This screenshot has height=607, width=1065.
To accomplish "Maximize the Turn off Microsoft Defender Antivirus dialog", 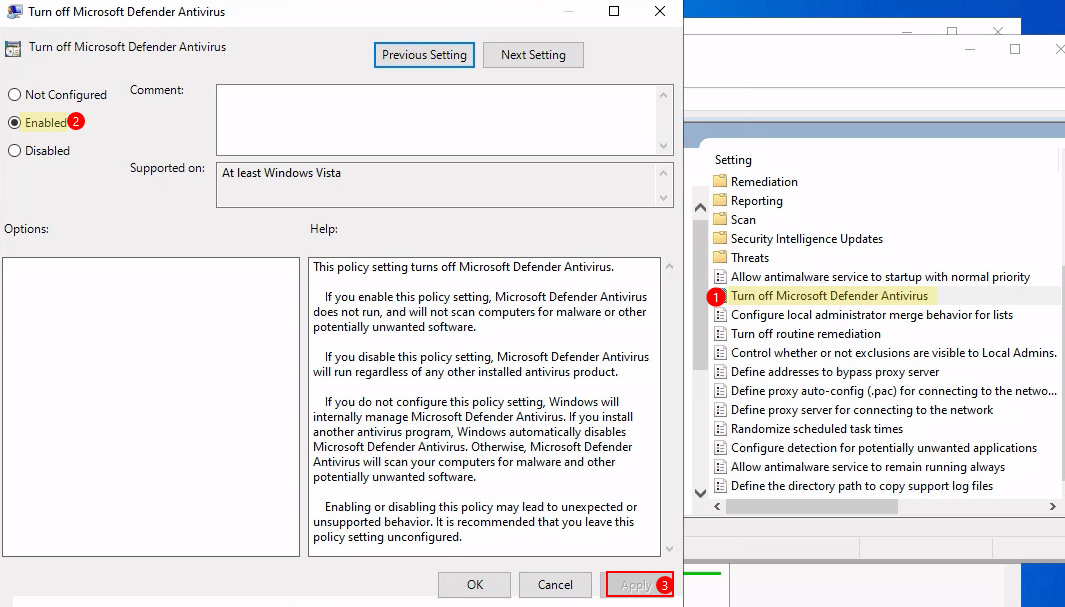I will (614, 12).
